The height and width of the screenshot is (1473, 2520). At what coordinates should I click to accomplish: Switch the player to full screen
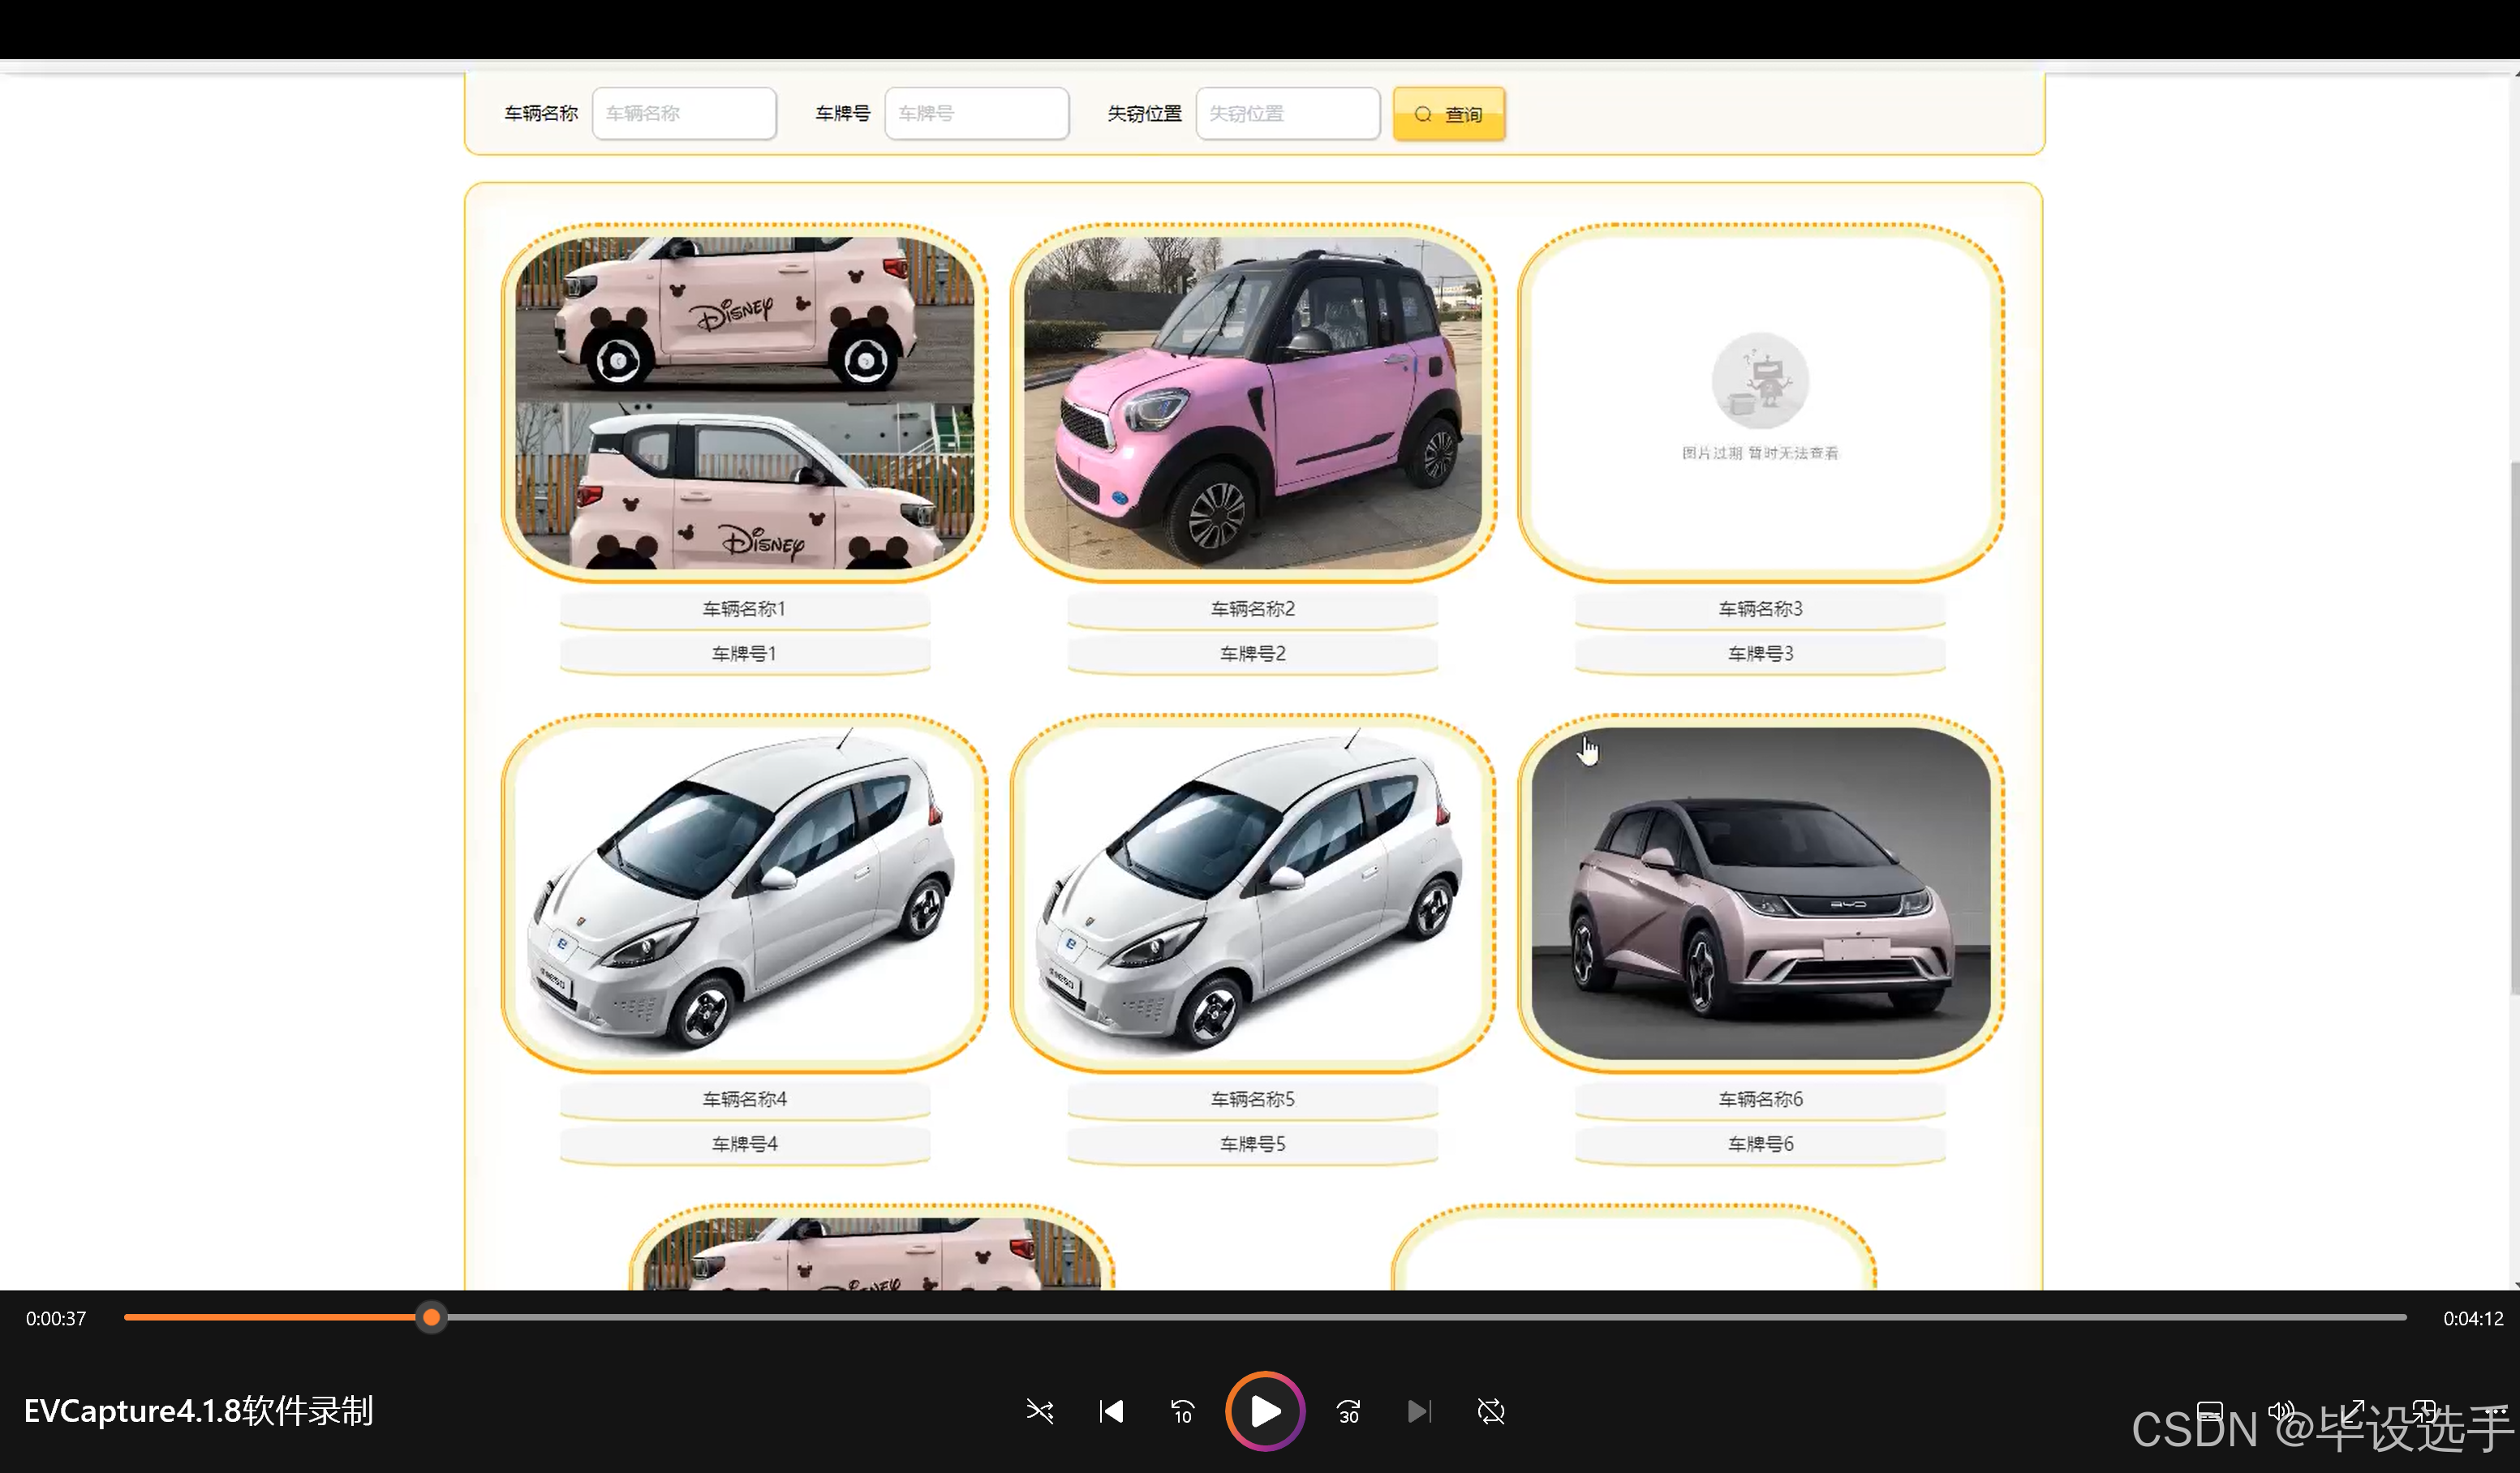2353,1411
